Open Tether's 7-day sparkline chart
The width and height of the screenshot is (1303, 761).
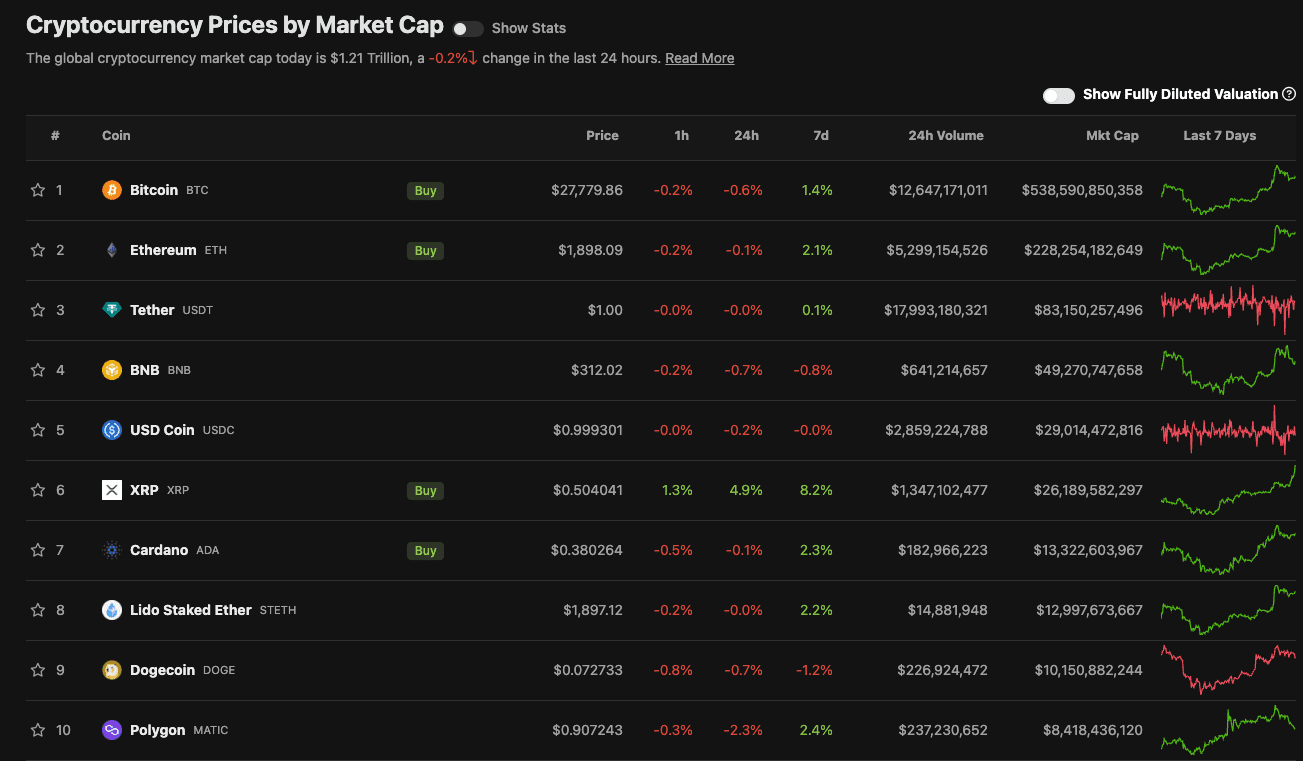tap(1228, 310)
